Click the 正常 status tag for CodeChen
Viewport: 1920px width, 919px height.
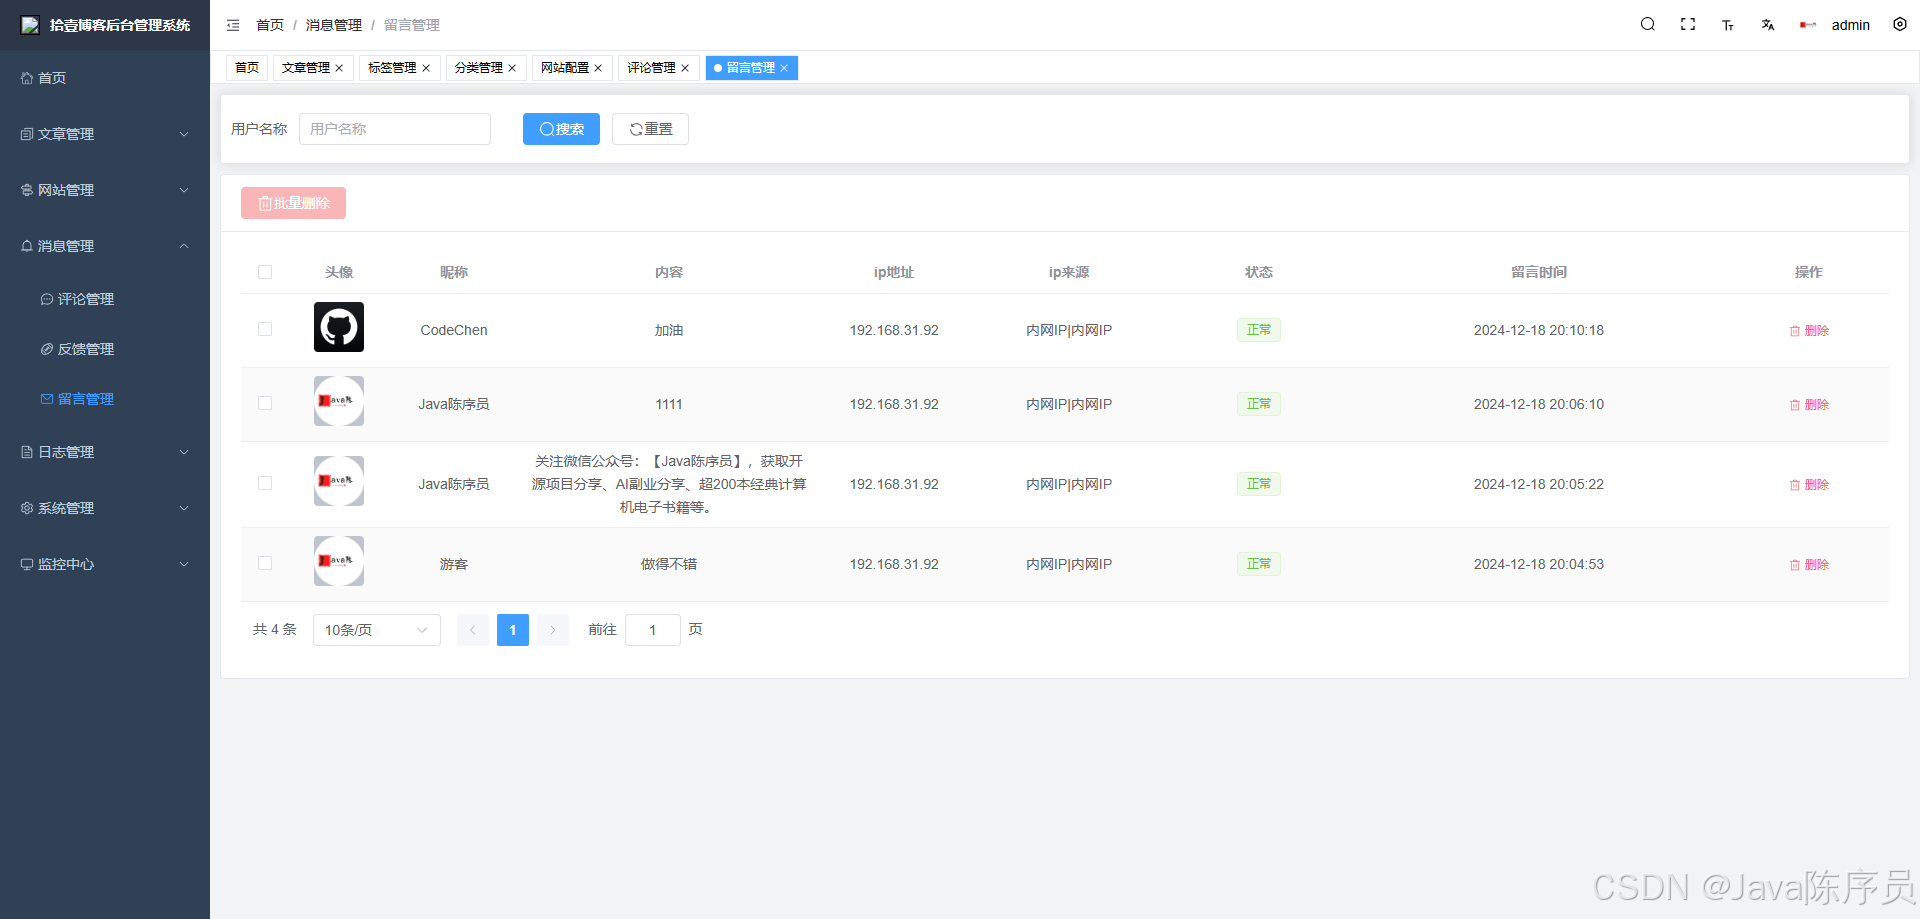tap(1259, 330)
